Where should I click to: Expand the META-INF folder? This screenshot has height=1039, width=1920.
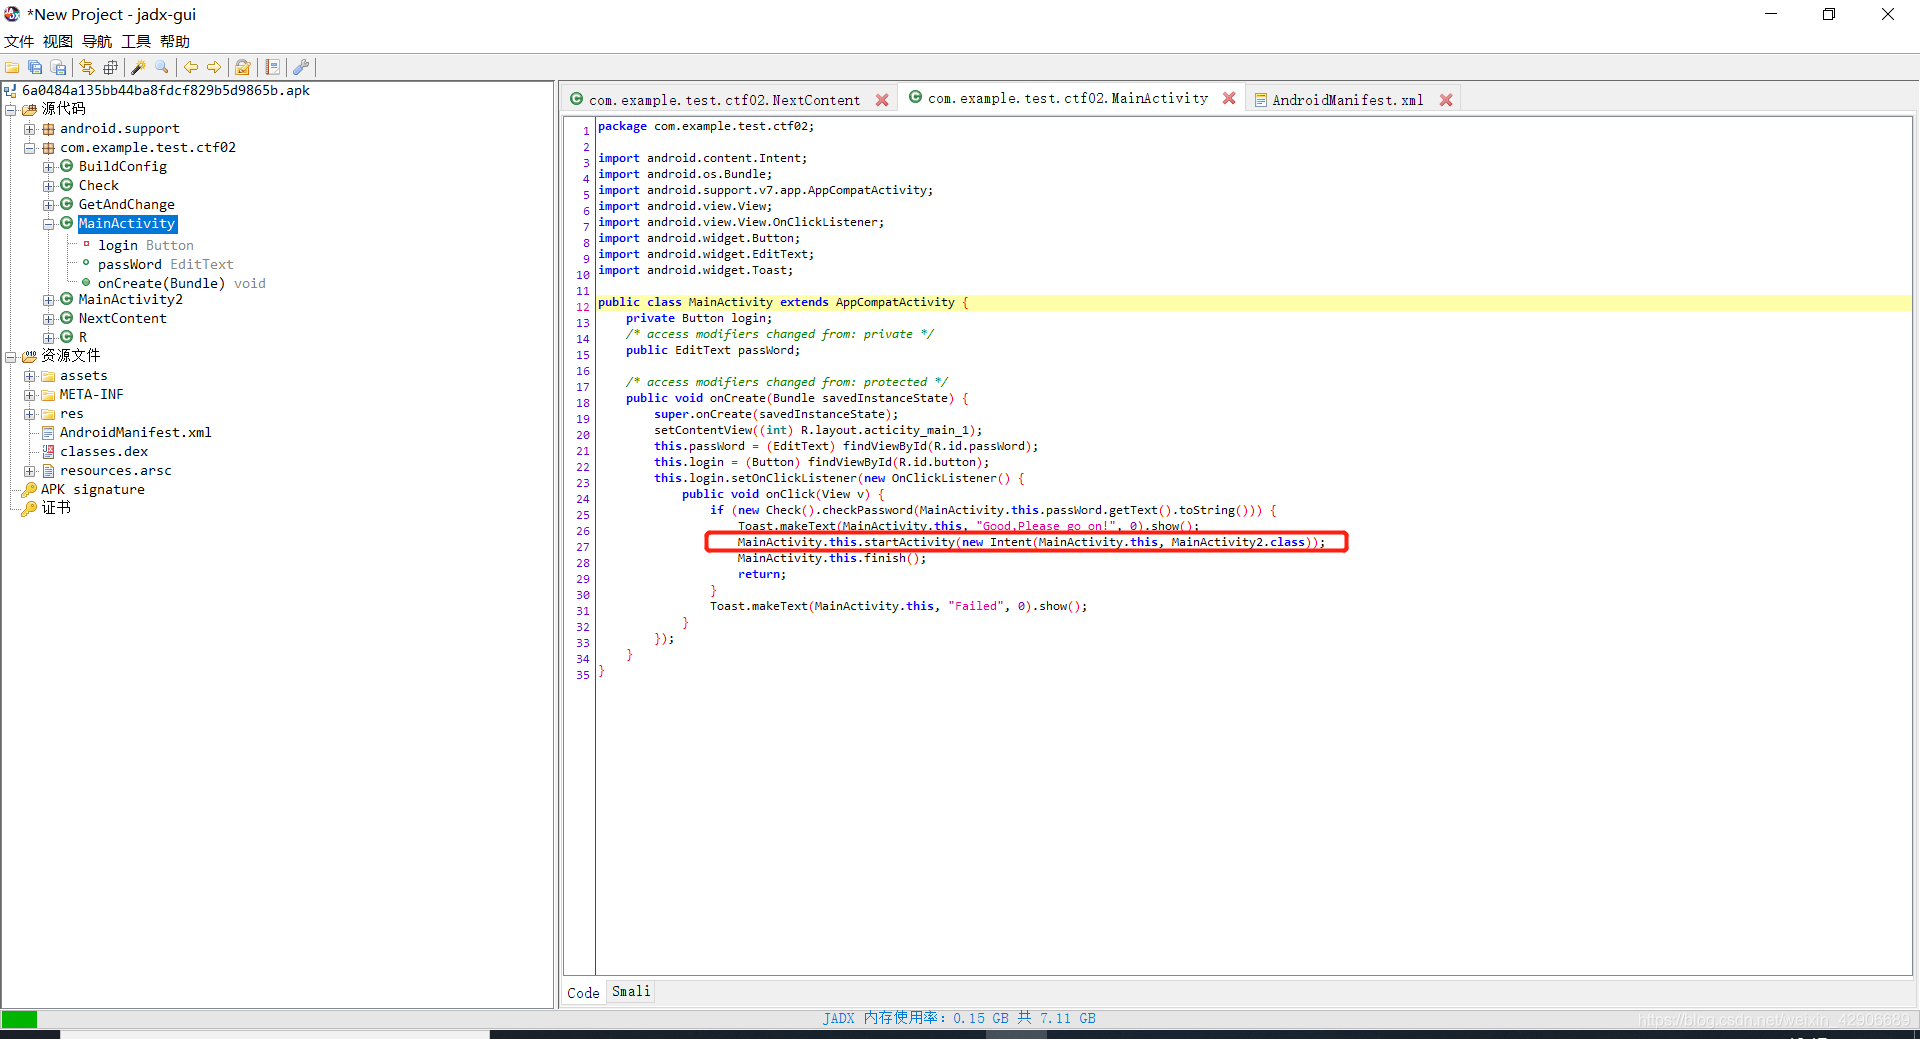tap(30, 395)
